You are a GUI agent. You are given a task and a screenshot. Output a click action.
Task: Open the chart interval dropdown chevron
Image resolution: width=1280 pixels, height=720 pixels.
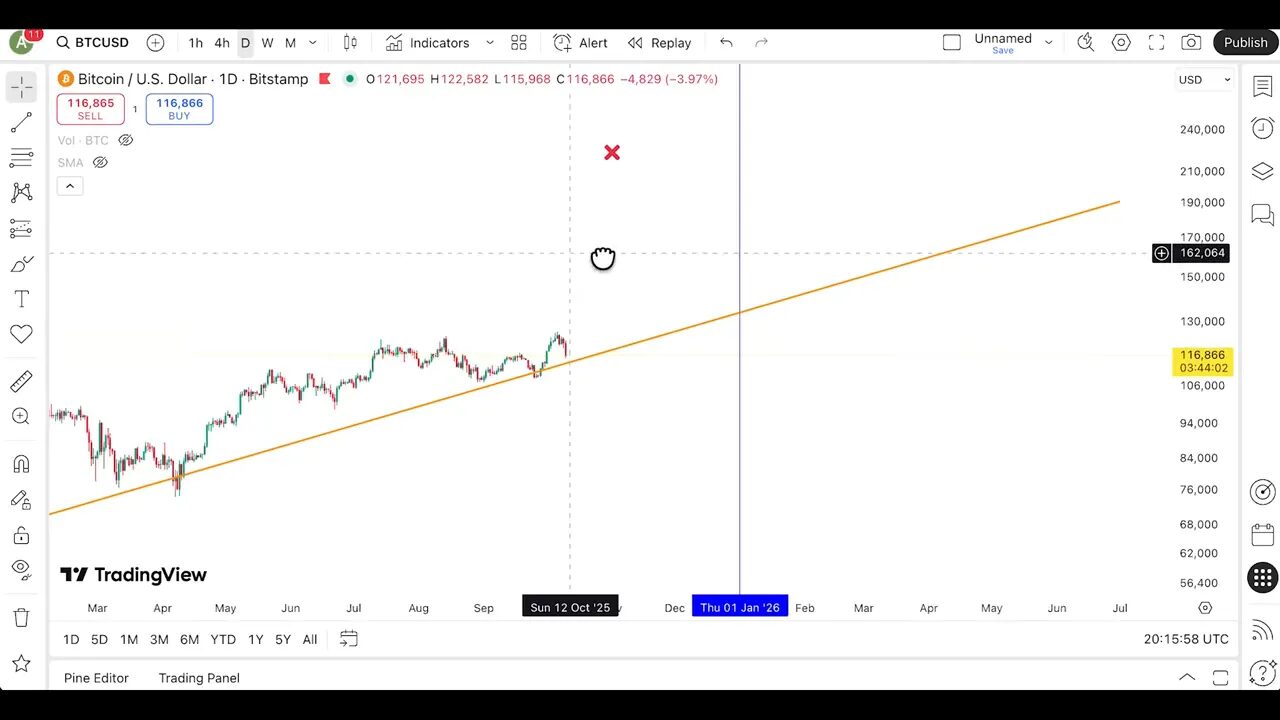pos(312,43)
